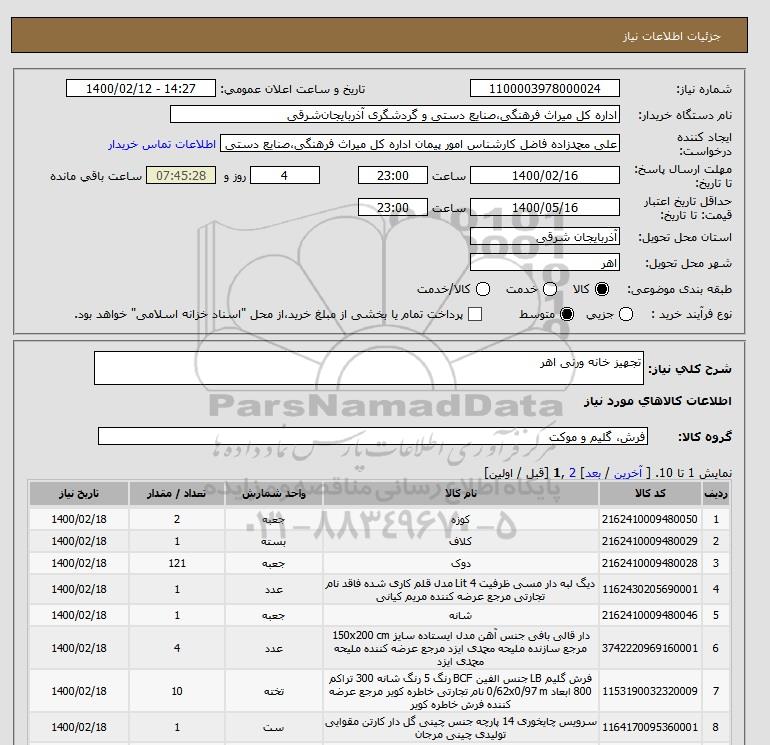770x745 pixels.
Task: Click item code 1153190032320009
Action: [650, 691]
